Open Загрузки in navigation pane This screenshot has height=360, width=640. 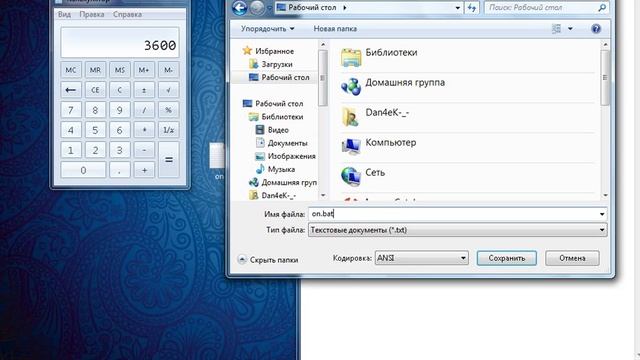point(271,64)
